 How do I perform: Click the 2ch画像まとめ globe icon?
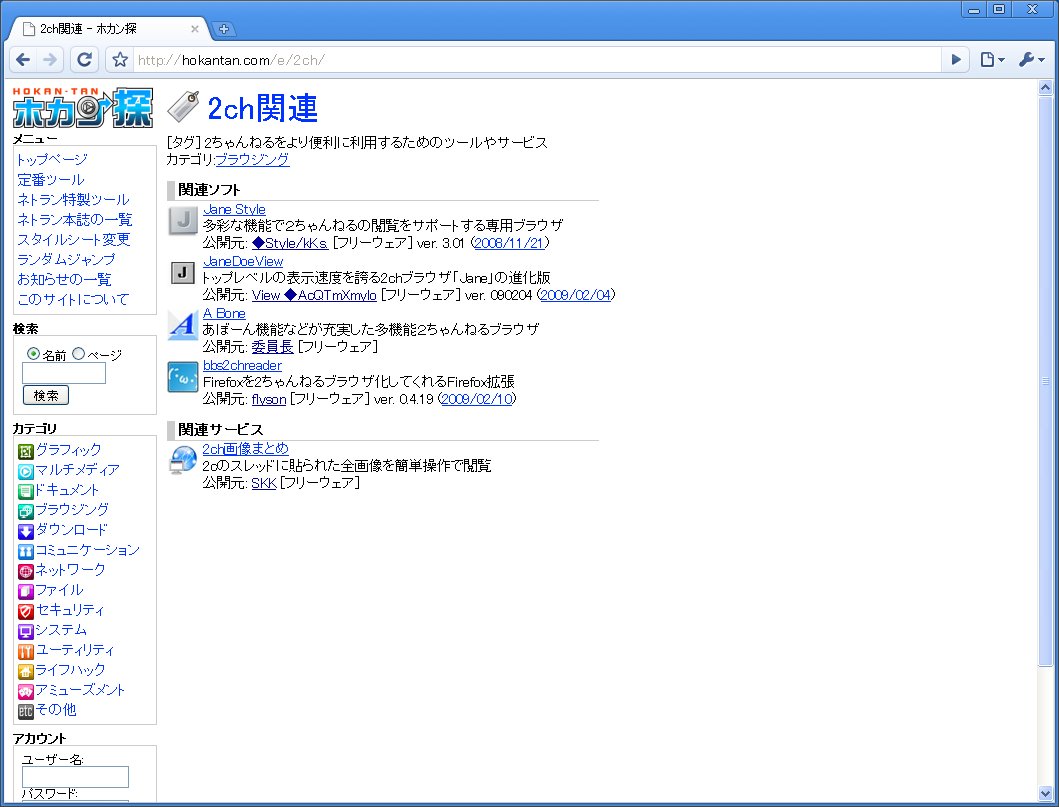[182, 460]
